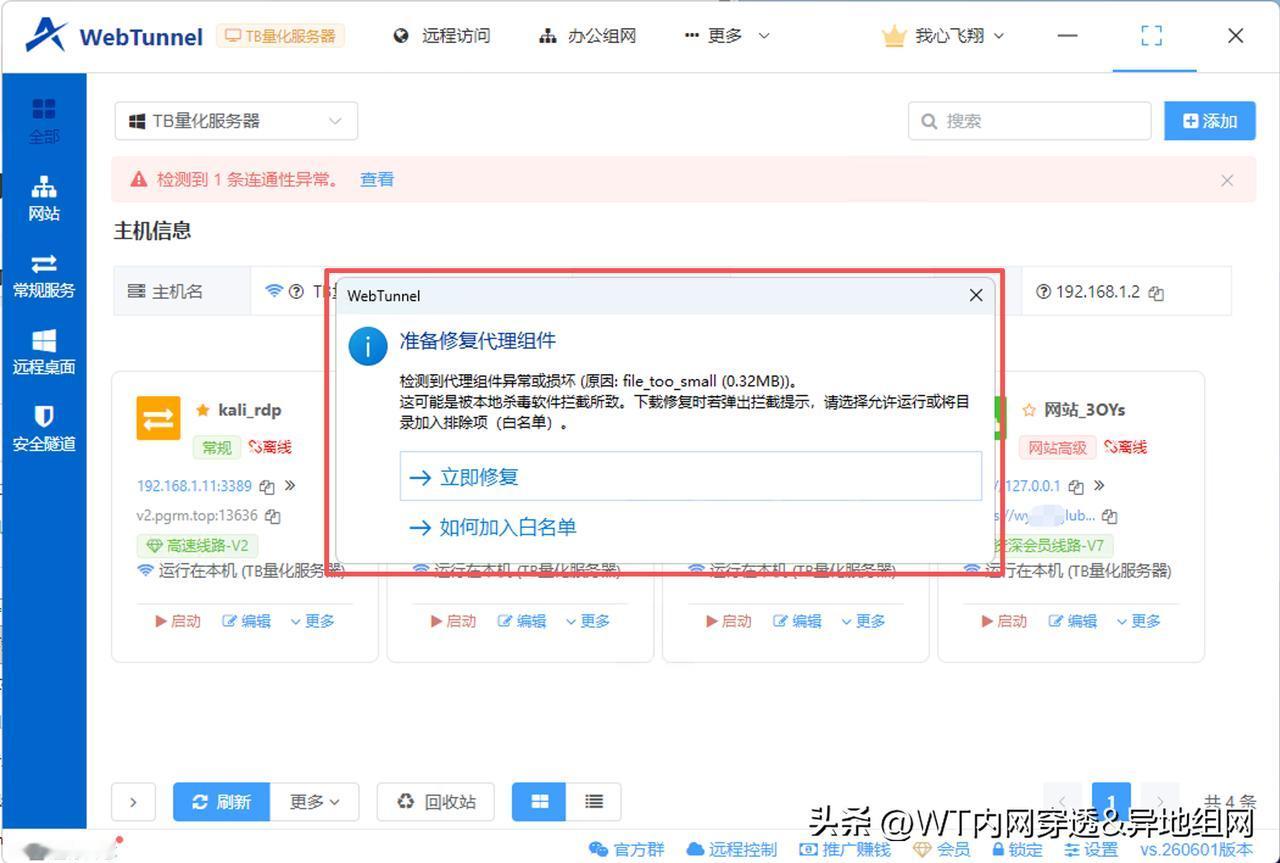Open the 办公组网 menu
Viewport: 1280px width, 863px height.
pos(588,36)
